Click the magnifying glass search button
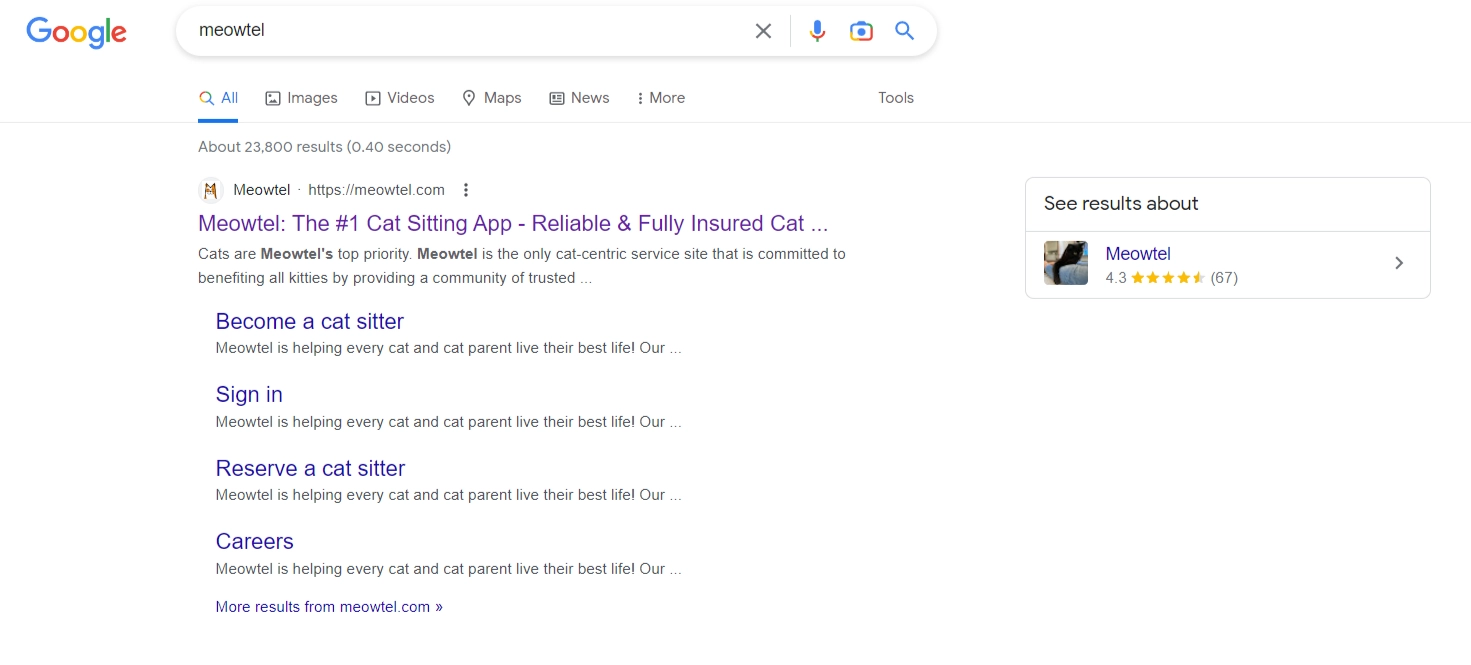The image size is (1471, 665). pyautogui.click(x=905, y=31)
